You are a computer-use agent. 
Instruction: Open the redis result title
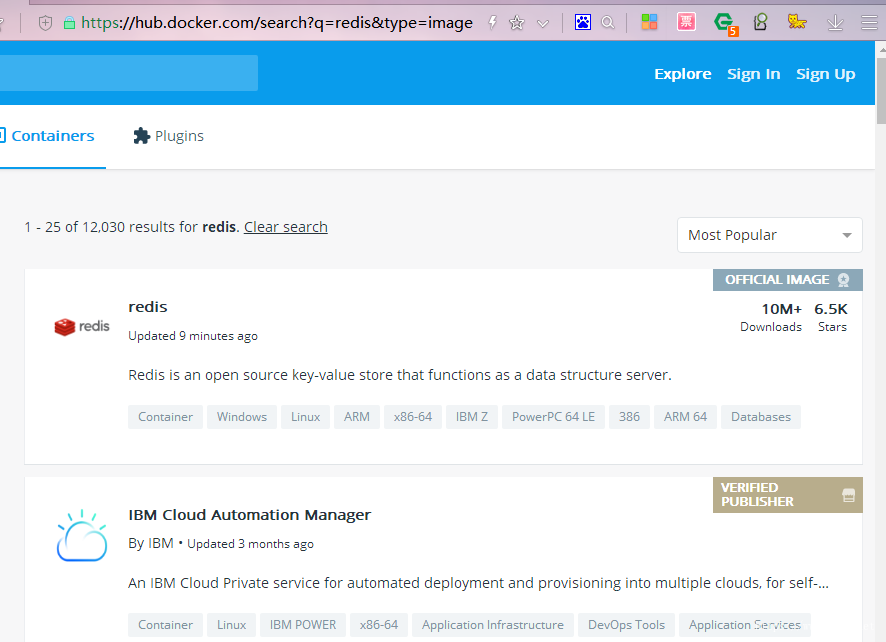pyautogui.click(x=148, y=307)
